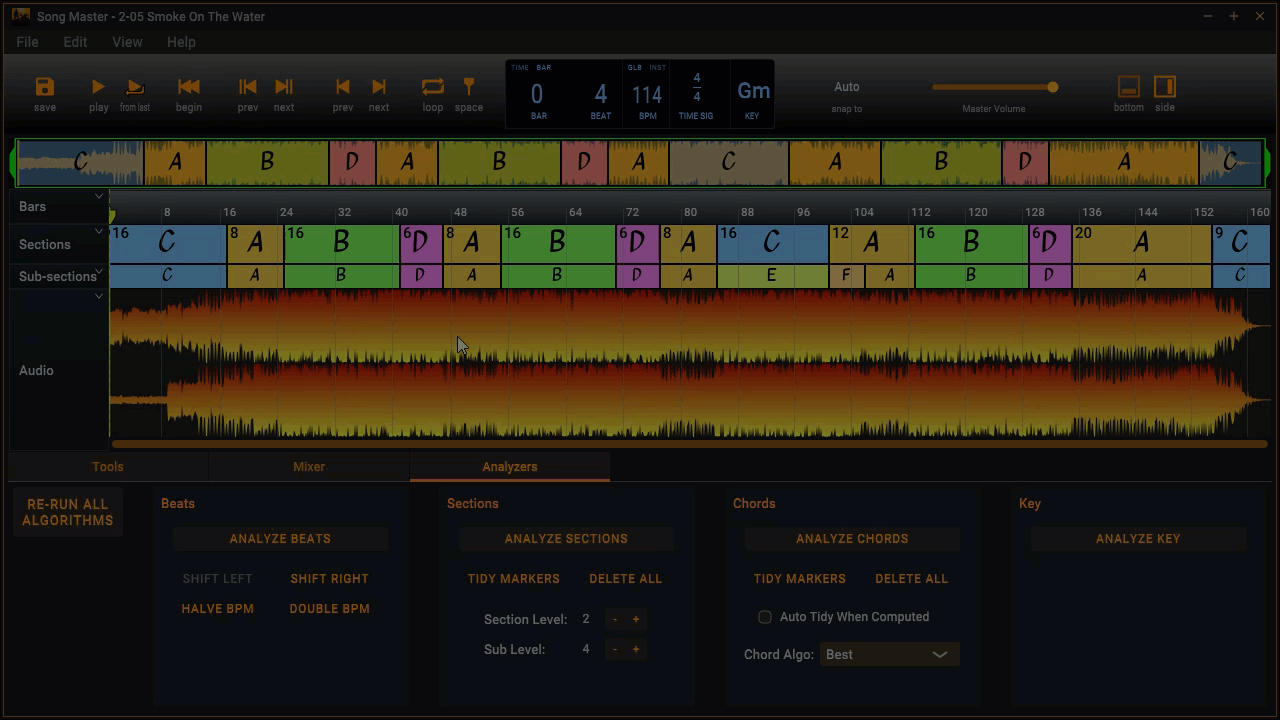Click the space marker pin icon
Viewport: 1280px width, 720px height.
[x=468, y=88]
